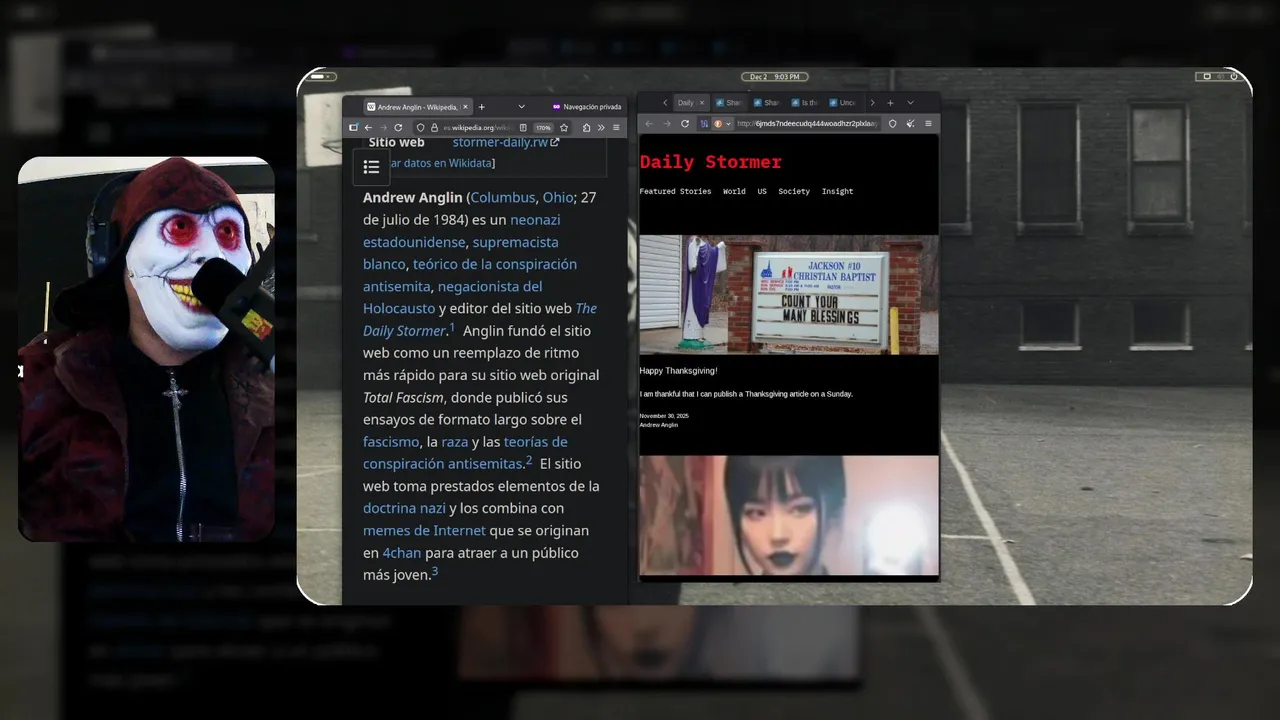
Task: Click the onion URL address field
Action: point(806,124)
